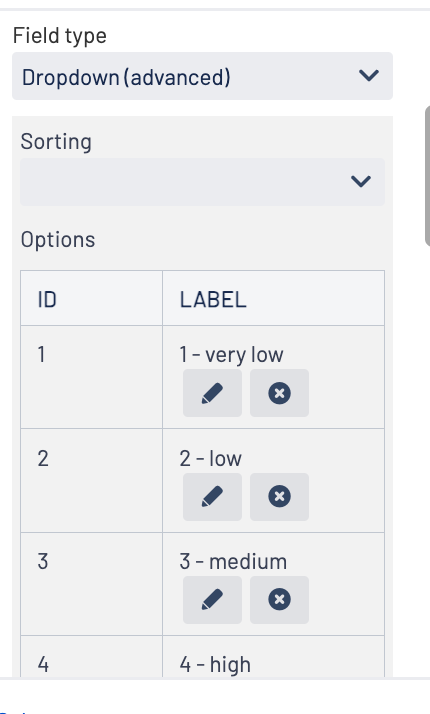This screenshot has height=714, width=430.
Task: Click the Options section heading
Action: tap(58, 240)
